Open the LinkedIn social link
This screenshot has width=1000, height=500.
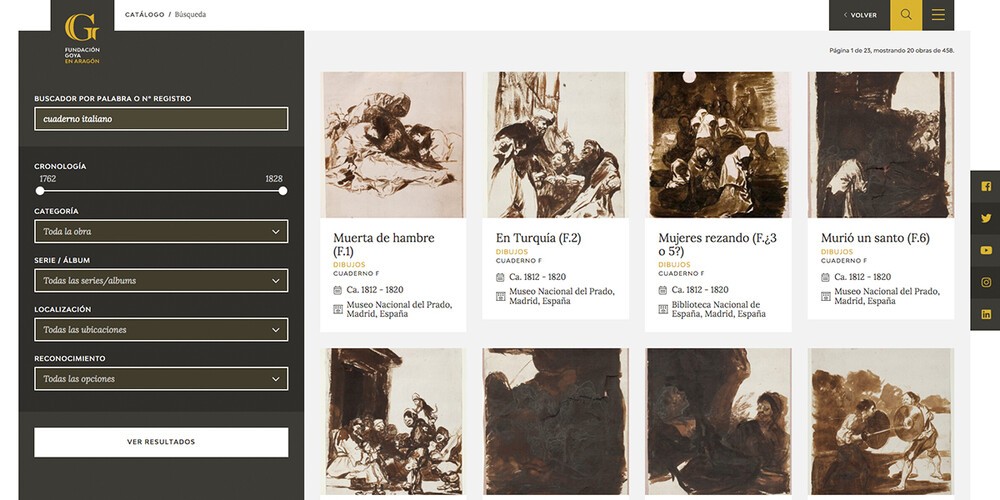[986, 314]
